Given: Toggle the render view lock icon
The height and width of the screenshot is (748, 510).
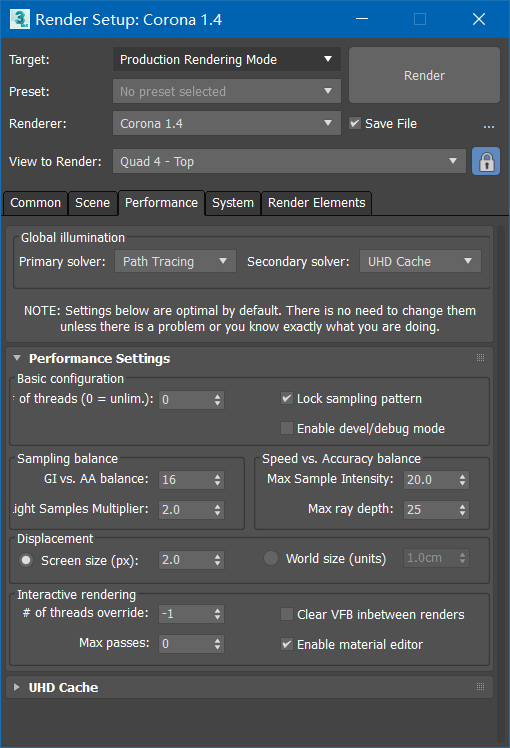Looking at the screenshot, I should pyautogui.click(x=486, y=161).
